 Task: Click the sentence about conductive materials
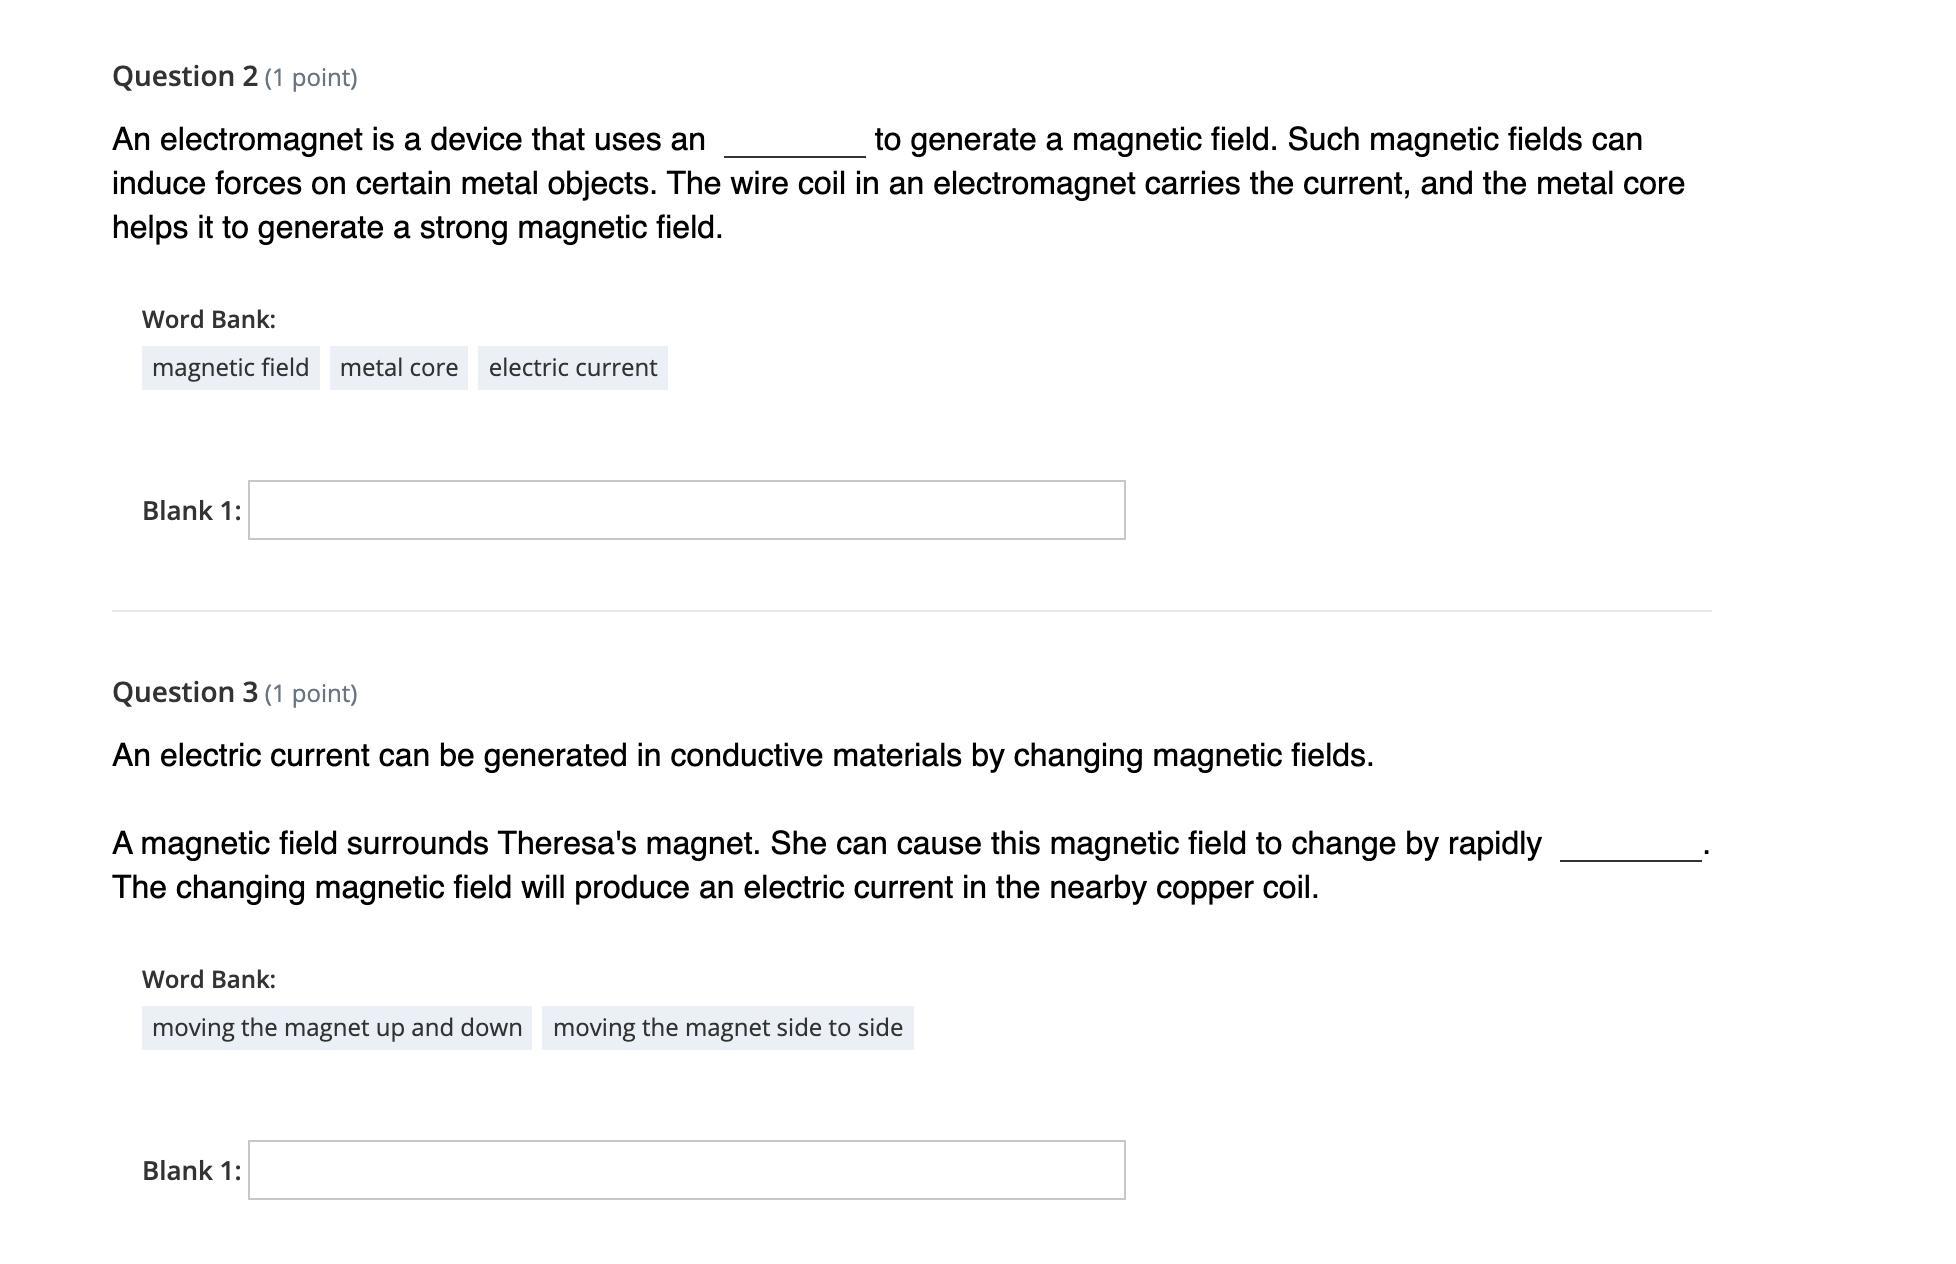point(742,756)
